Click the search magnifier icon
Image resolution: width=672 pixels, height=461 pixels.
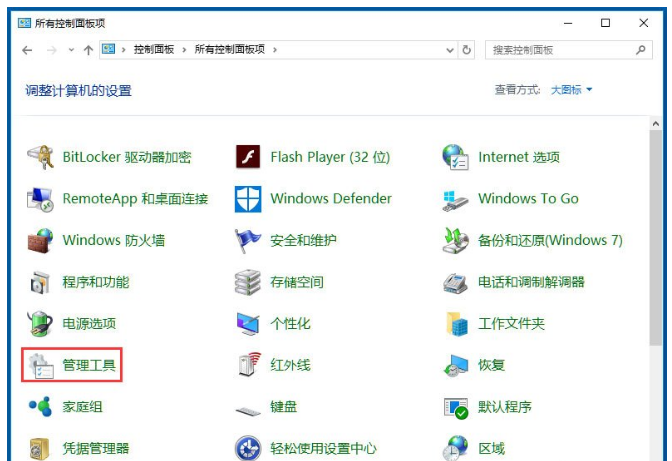tap(641, 50)
